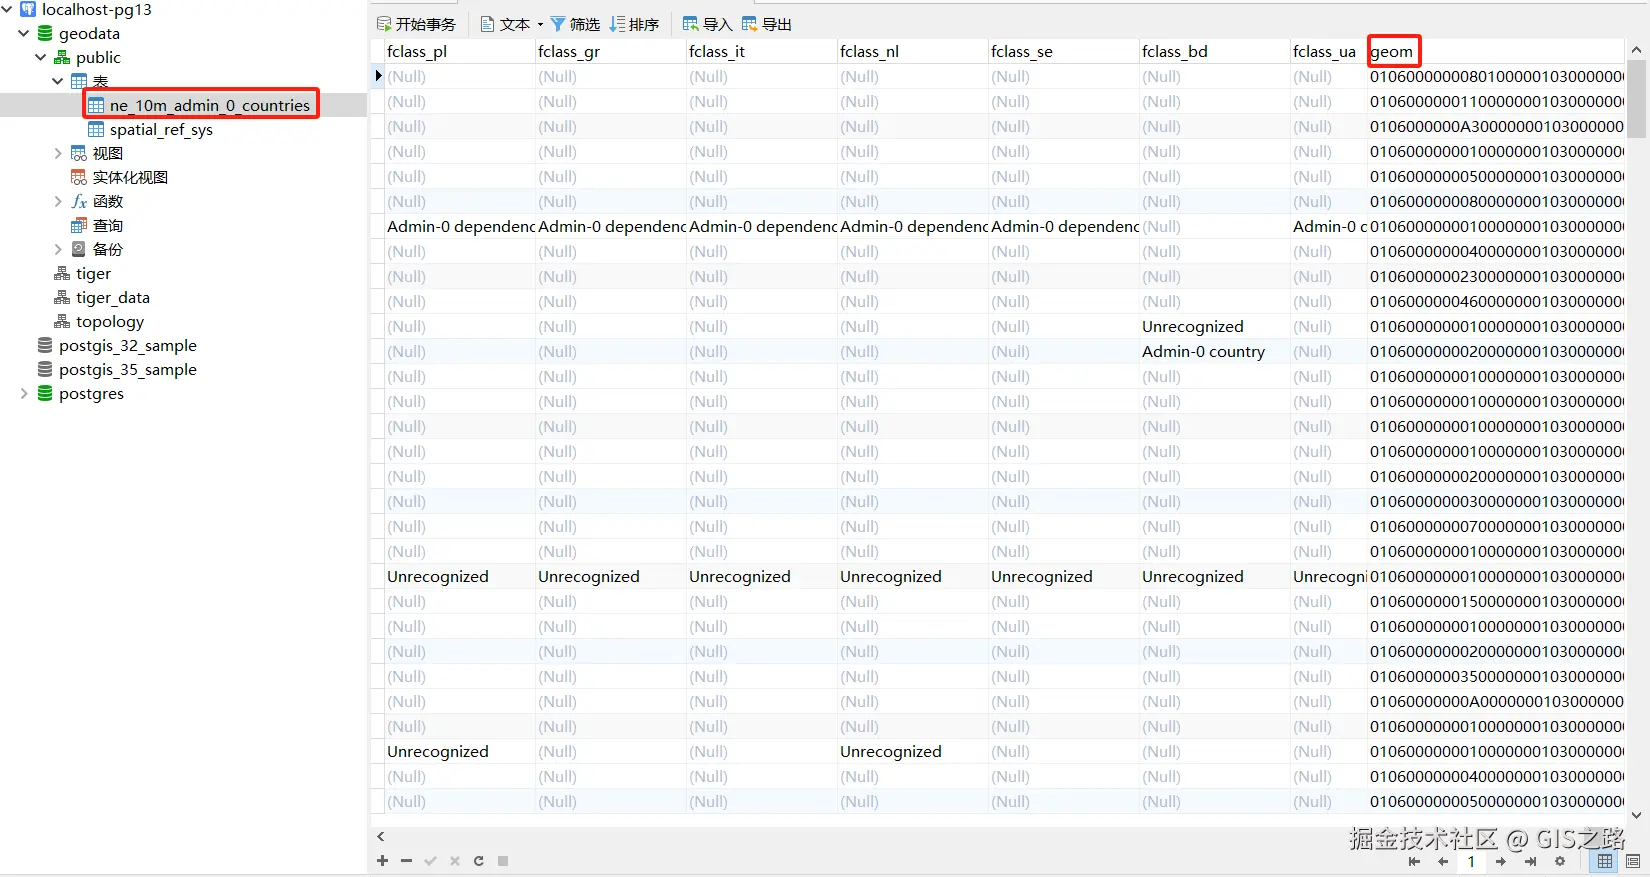Select the tiger_data schema
1650x877 pixels.
coord(112,297)
